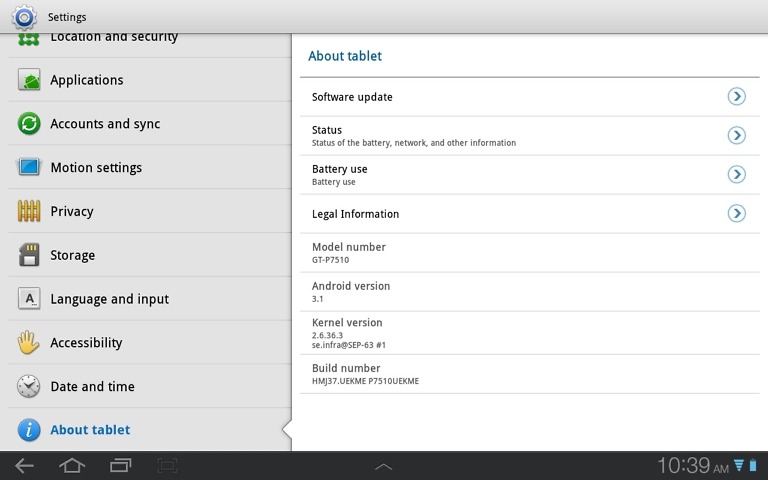Open the Recent apps switcher
The height and width of the screenshot is (480, 768).
tap(120, 466)
